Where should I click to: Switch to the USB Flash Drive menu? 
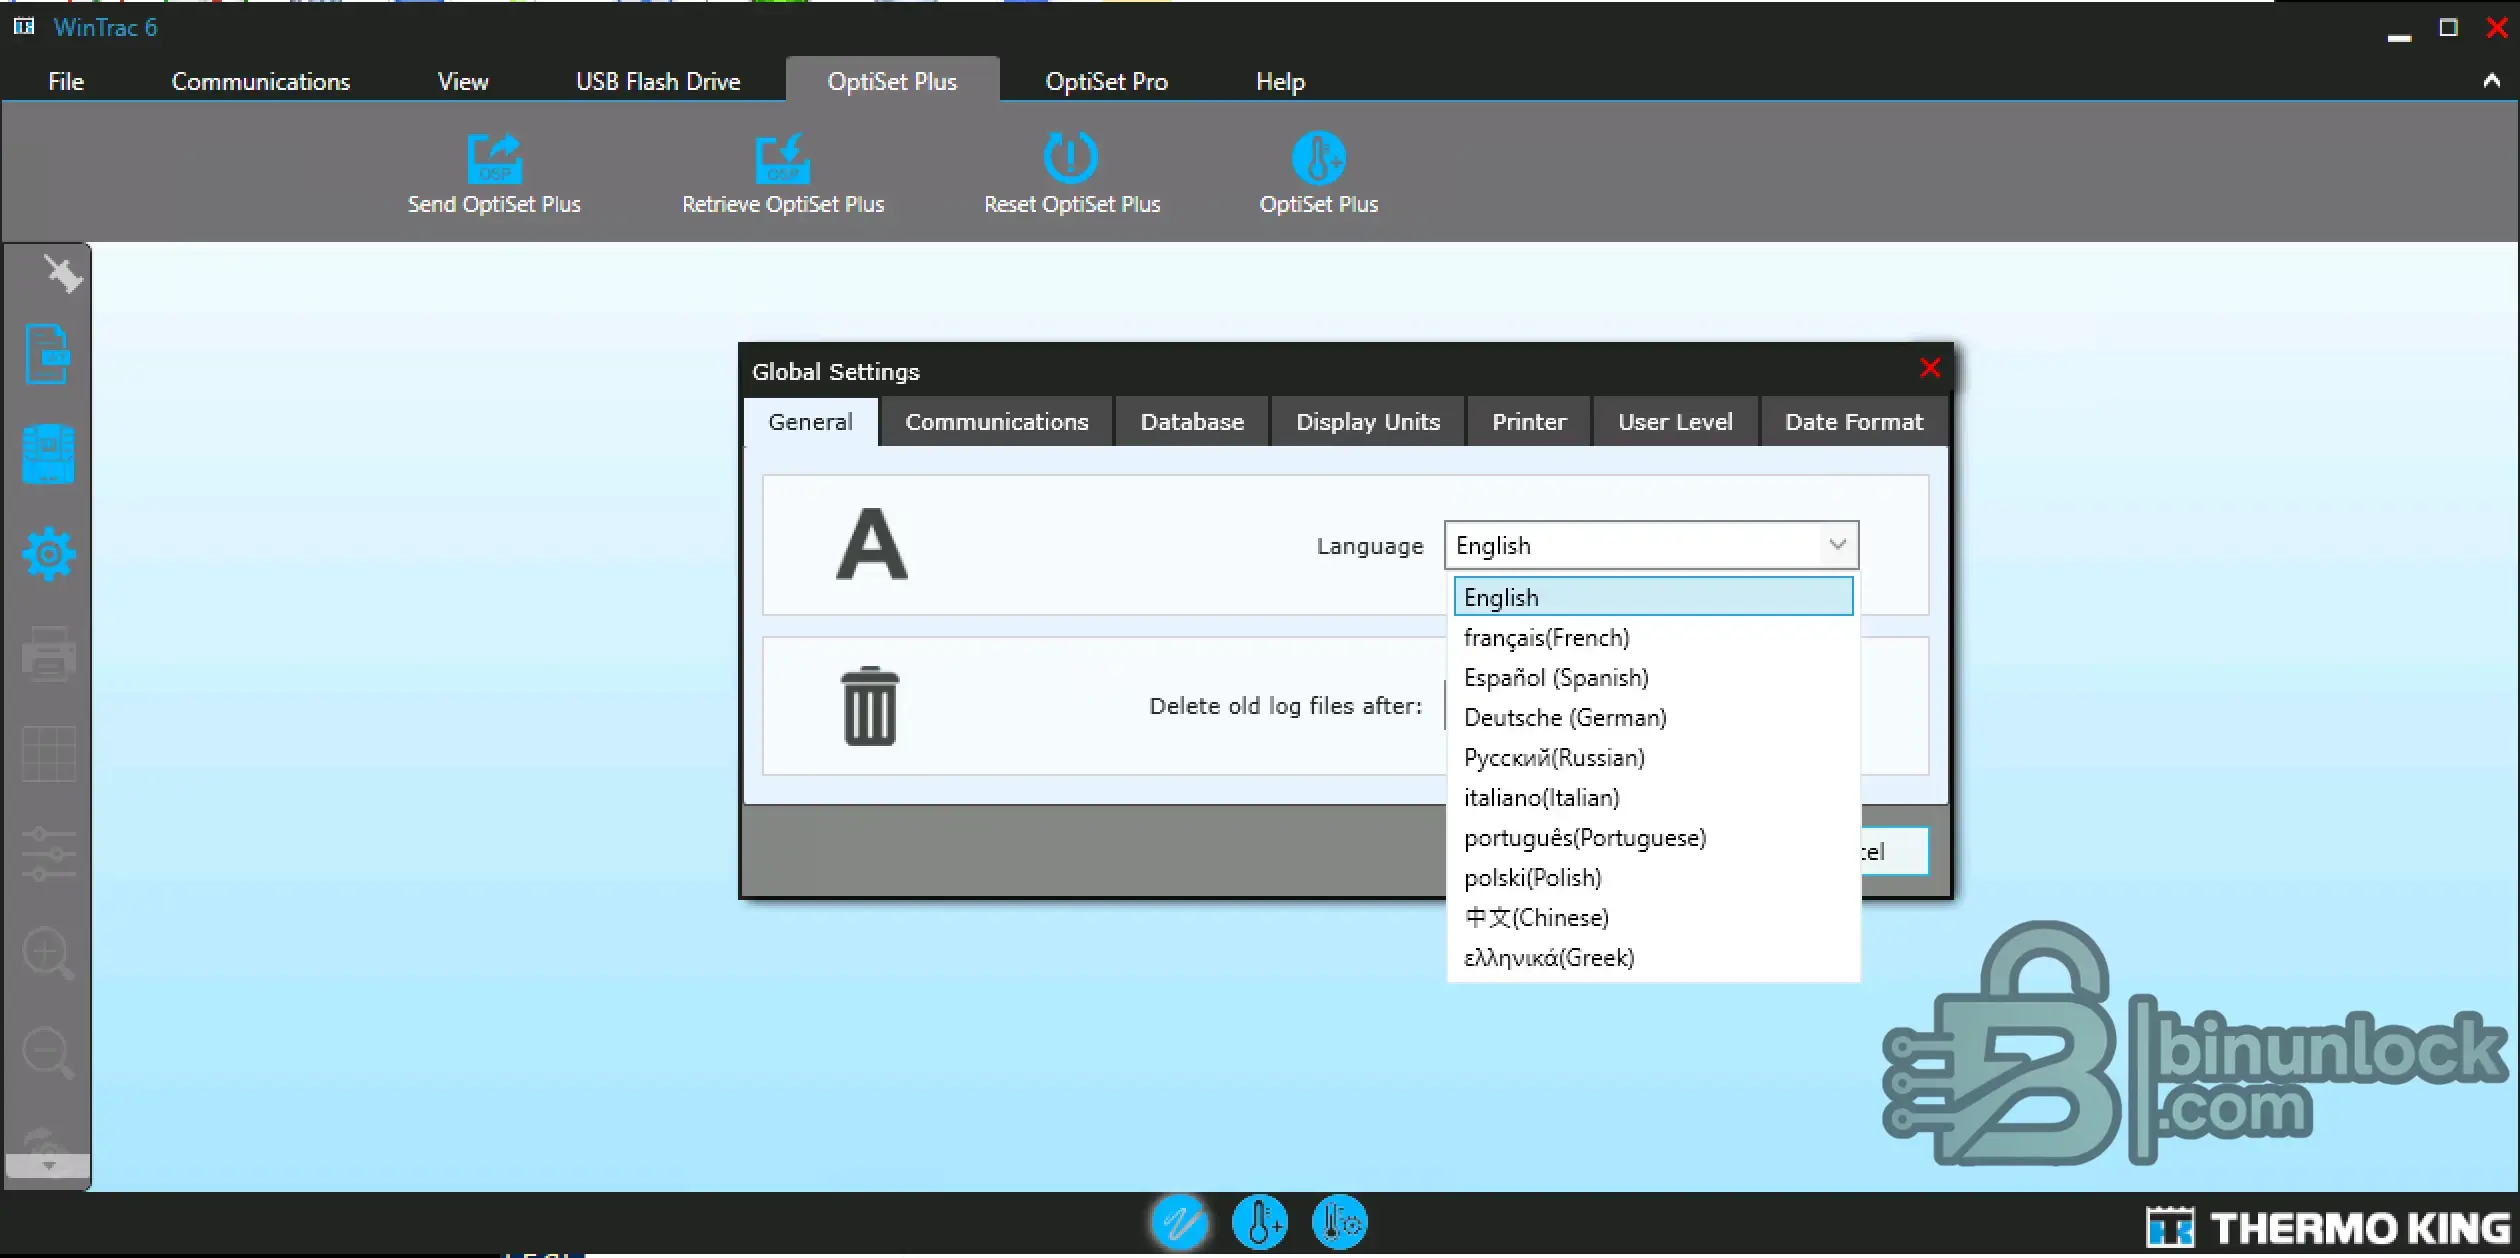point(658,81)
